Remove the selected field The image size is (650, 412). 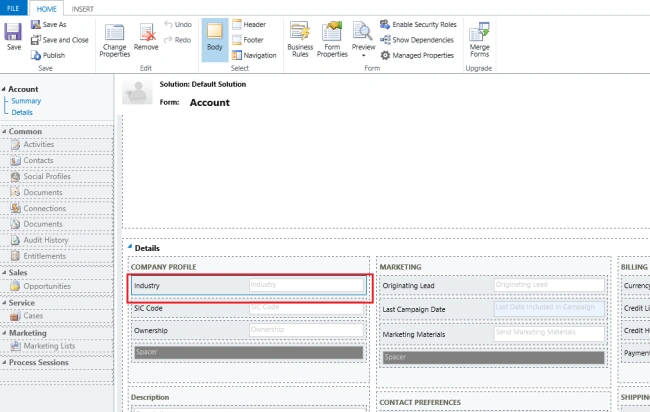point(146,36)
